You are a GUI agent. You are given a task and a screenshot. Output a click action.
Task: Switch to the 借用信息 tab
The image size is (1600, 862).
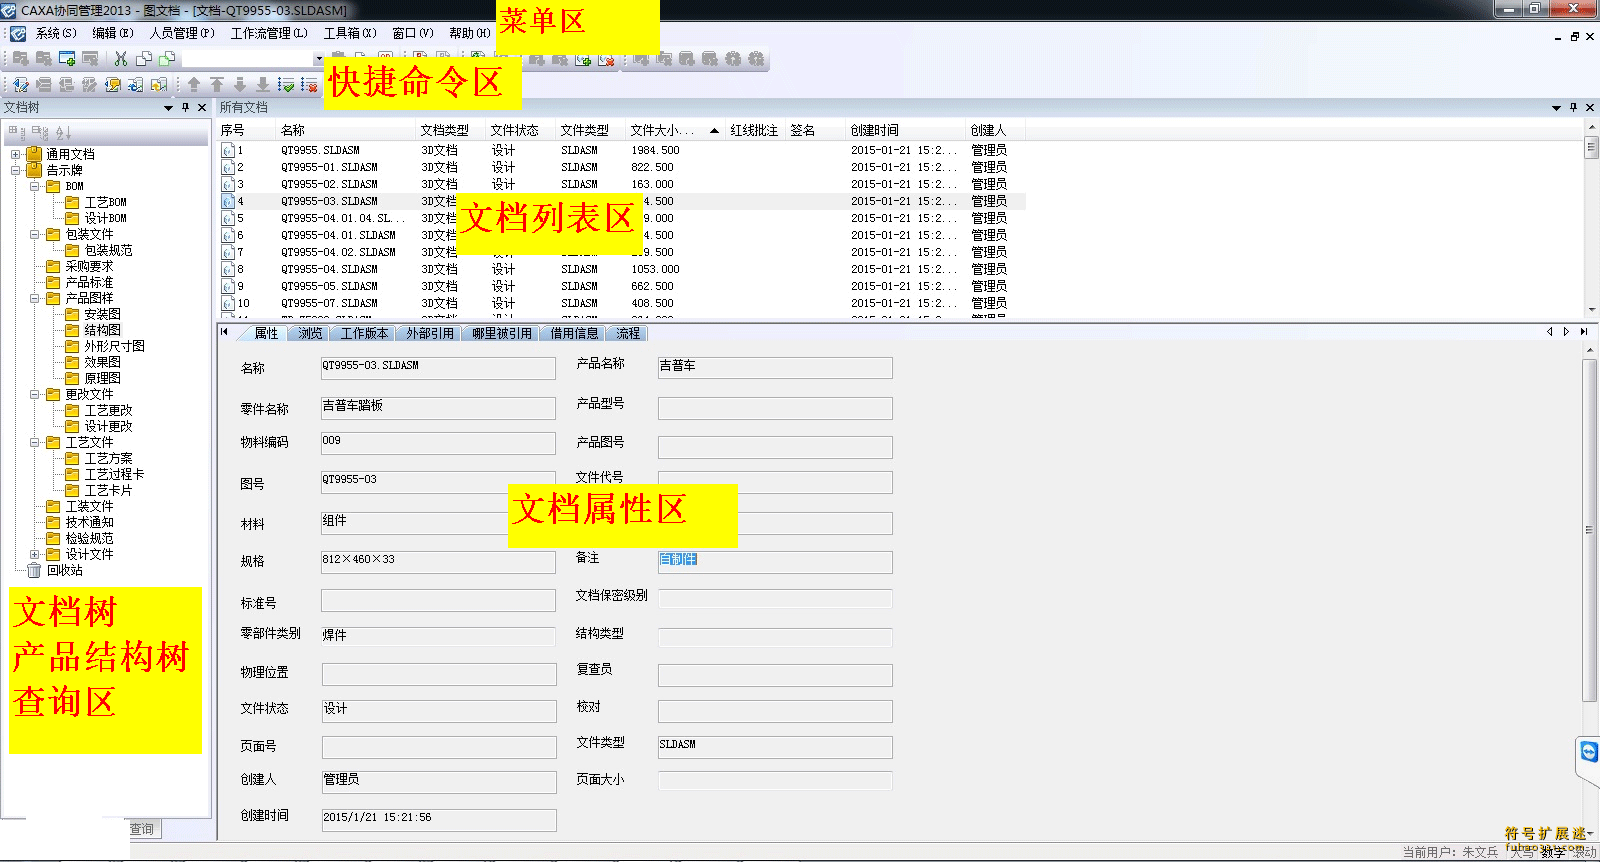click(x=574, y=333)
